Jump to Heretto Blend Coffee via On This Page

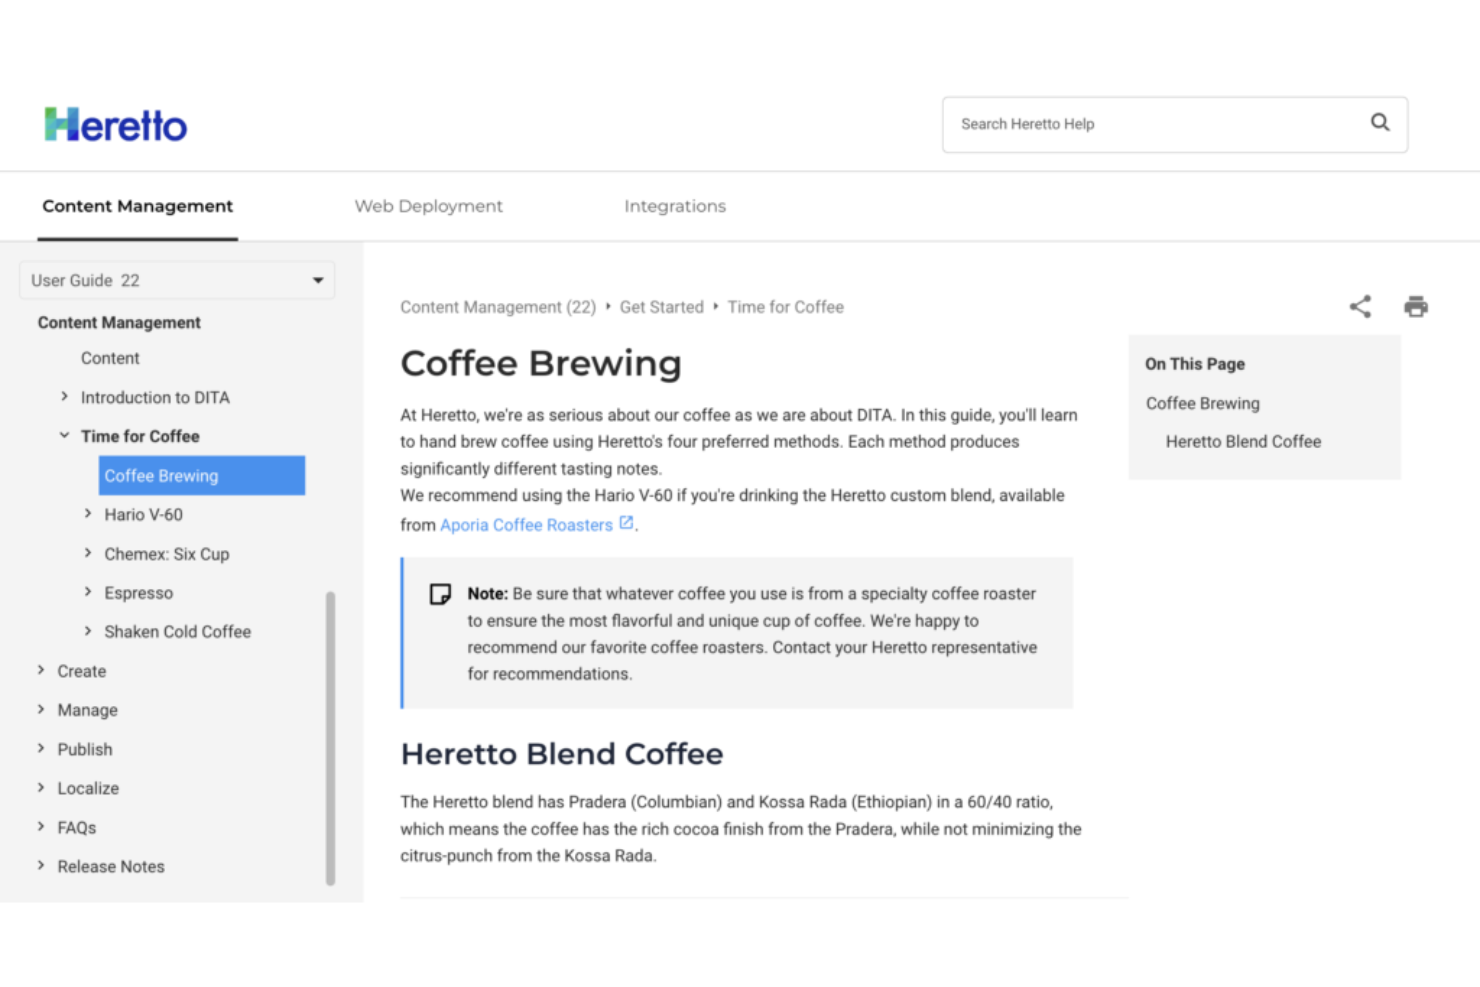pyautogui.click(x=1243, y=441)
